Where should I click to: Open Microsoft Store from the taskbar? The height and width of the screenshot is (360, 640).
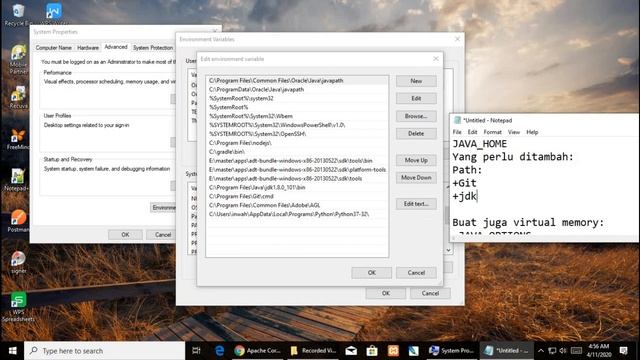coord(372,351)
